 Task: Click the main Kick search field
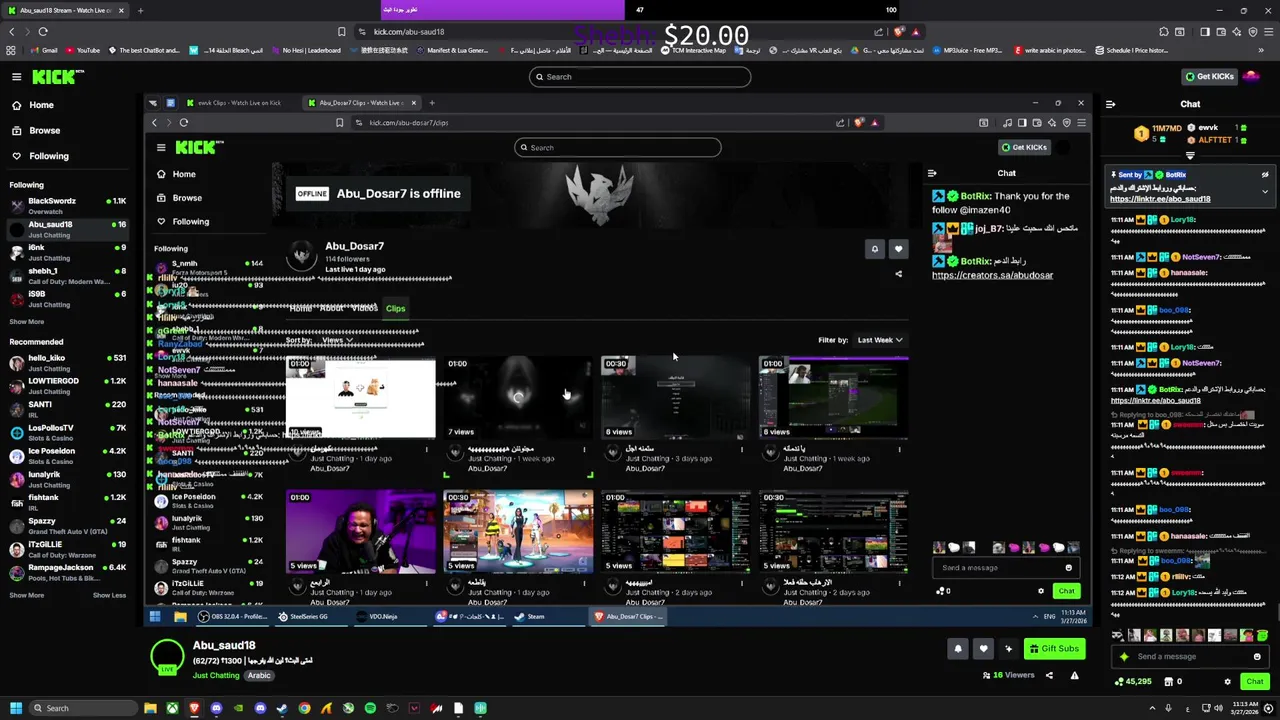[x=640, y=77]
